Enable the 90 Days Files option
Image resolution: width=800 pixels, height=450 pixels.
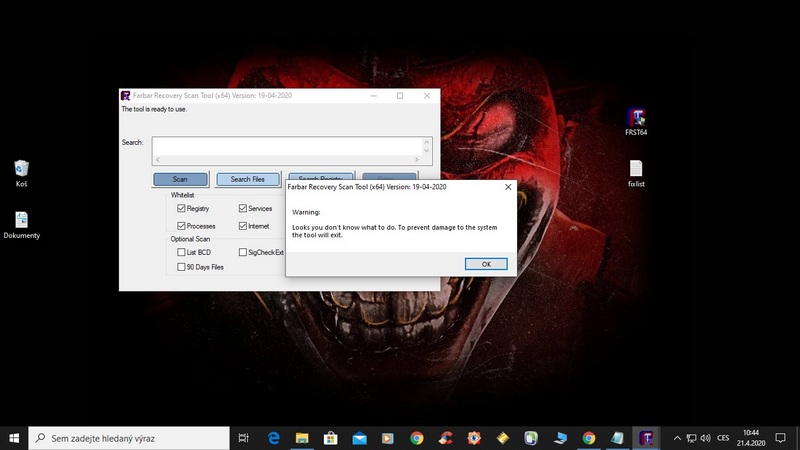181,267
